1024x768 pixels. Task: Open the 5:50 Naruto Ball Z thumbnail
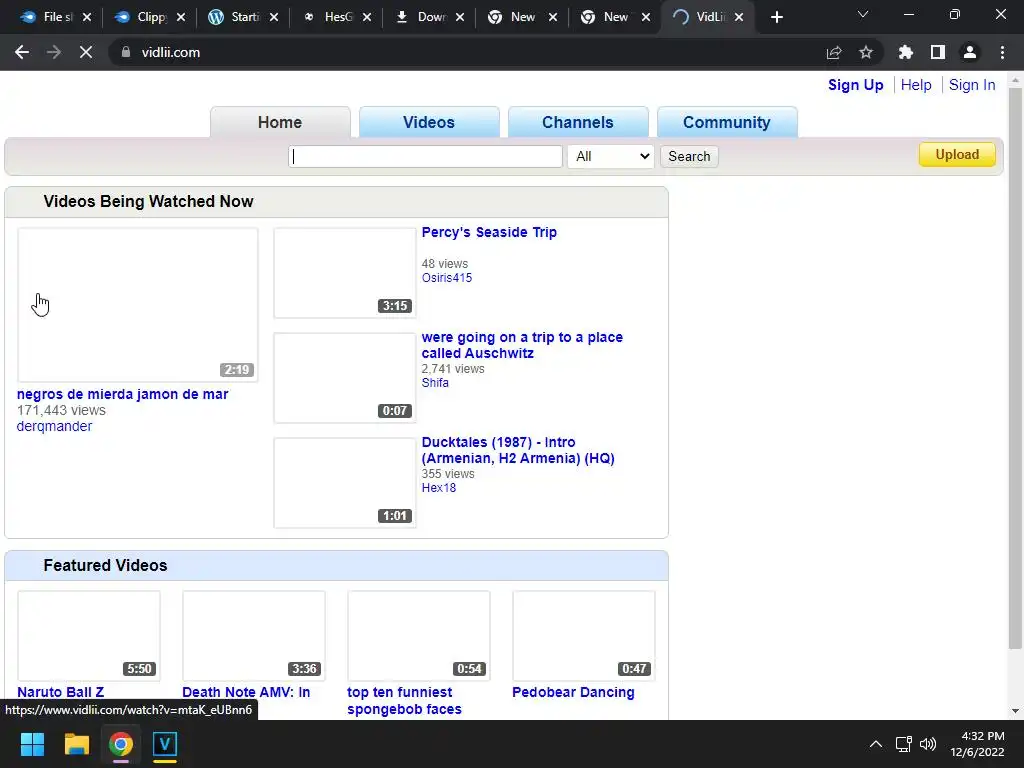point(89,636)
